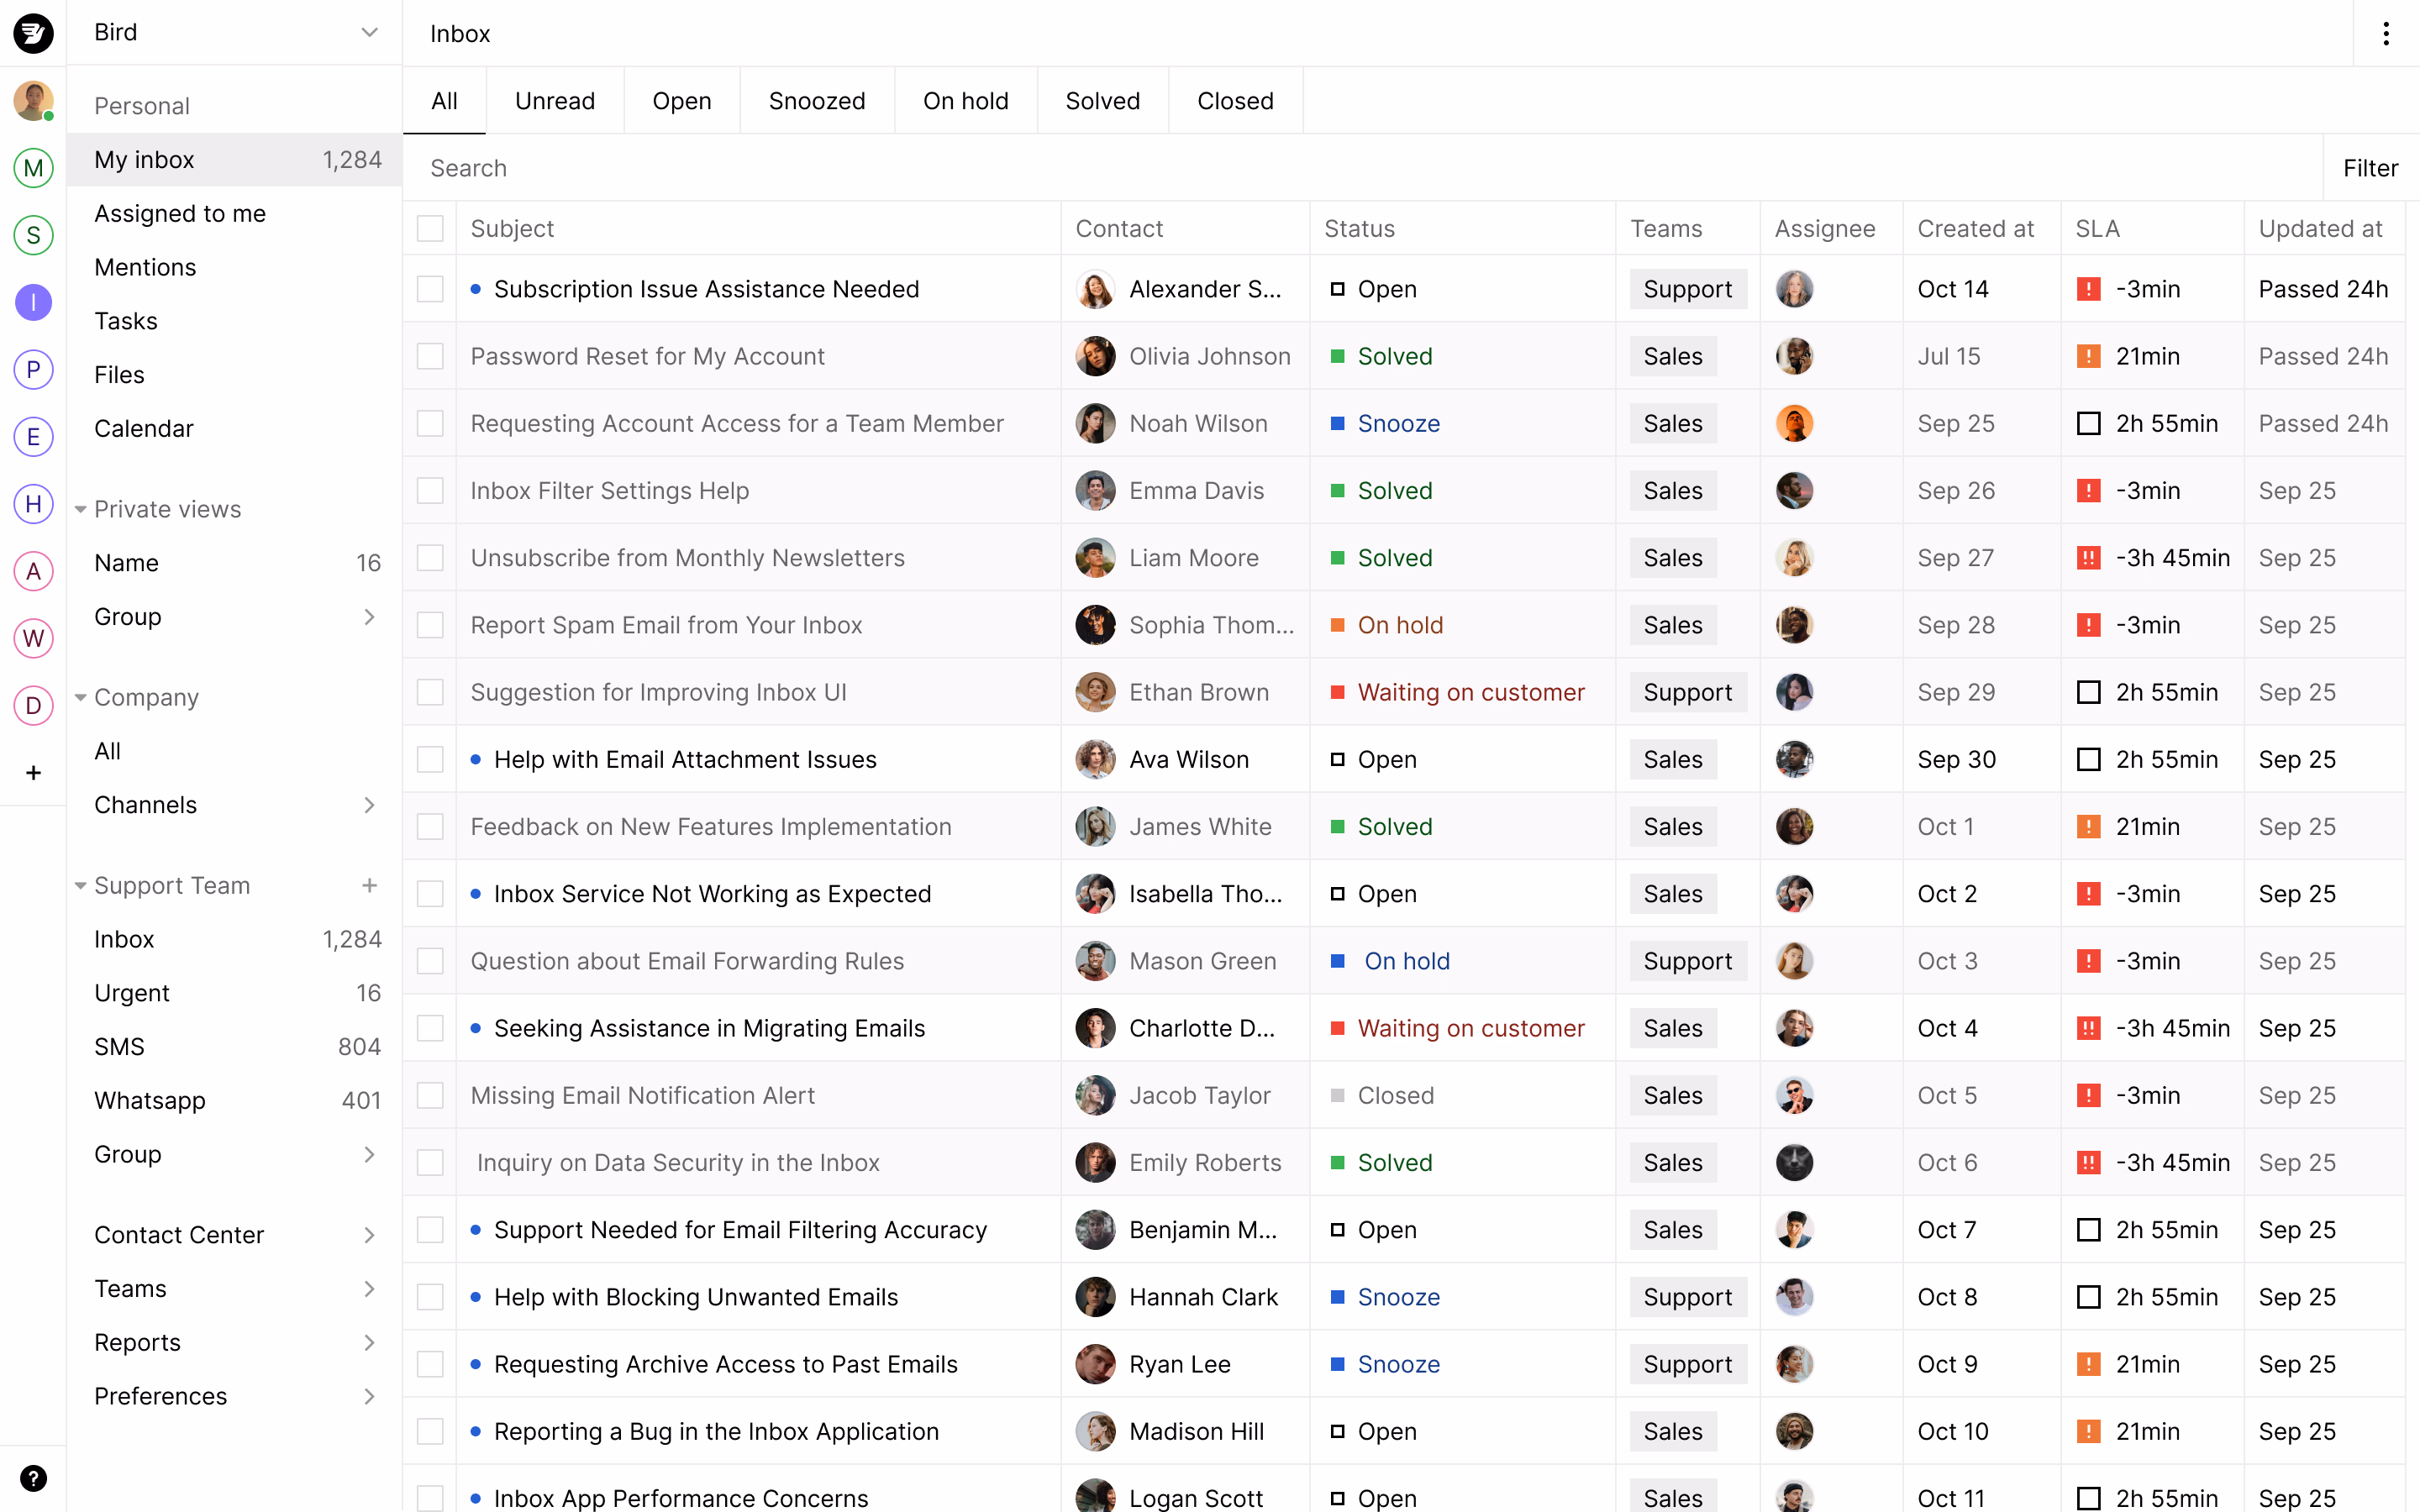Click the Bird logo icon
Viewport: 2420px width, 1512px height.
33,33
